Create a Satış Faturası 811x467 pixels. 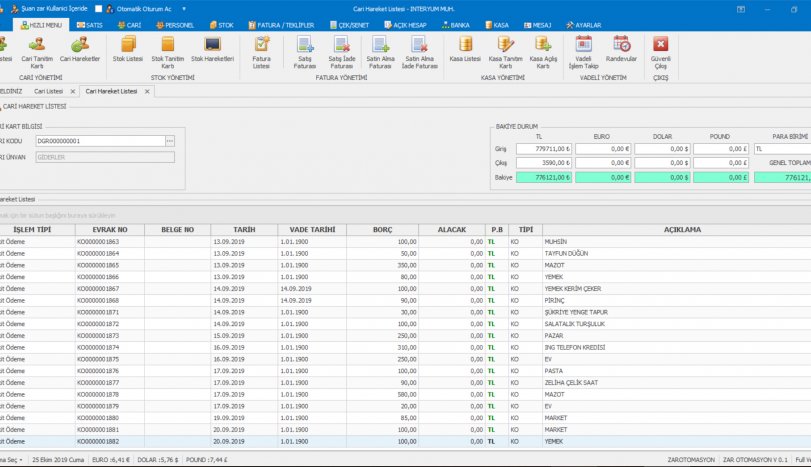tap(305, 52)
